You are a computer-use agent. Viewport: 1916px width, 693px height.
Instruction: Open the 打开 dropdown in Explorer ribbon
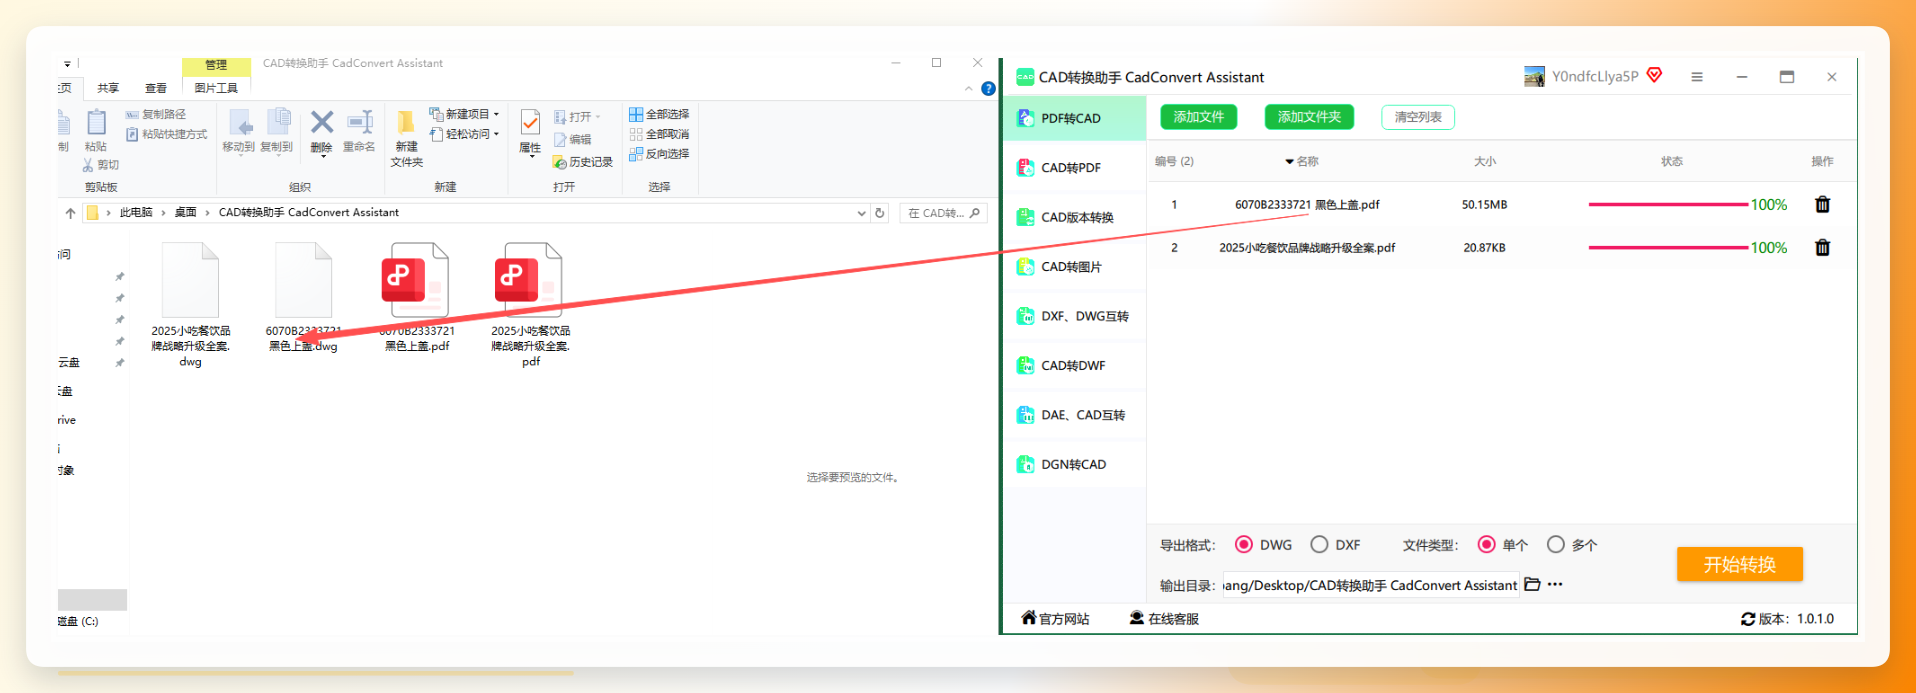pos(598,117)
